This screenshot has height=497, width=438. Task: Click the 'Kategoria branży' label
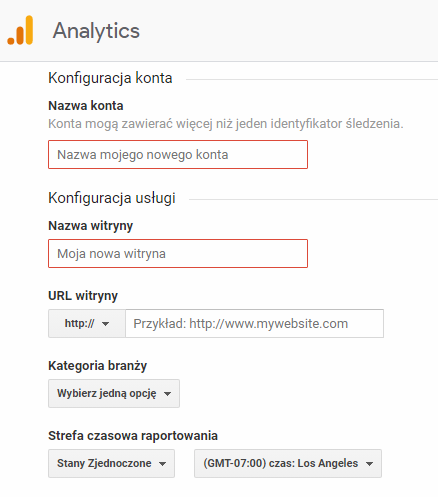click(x=98, y=366)
